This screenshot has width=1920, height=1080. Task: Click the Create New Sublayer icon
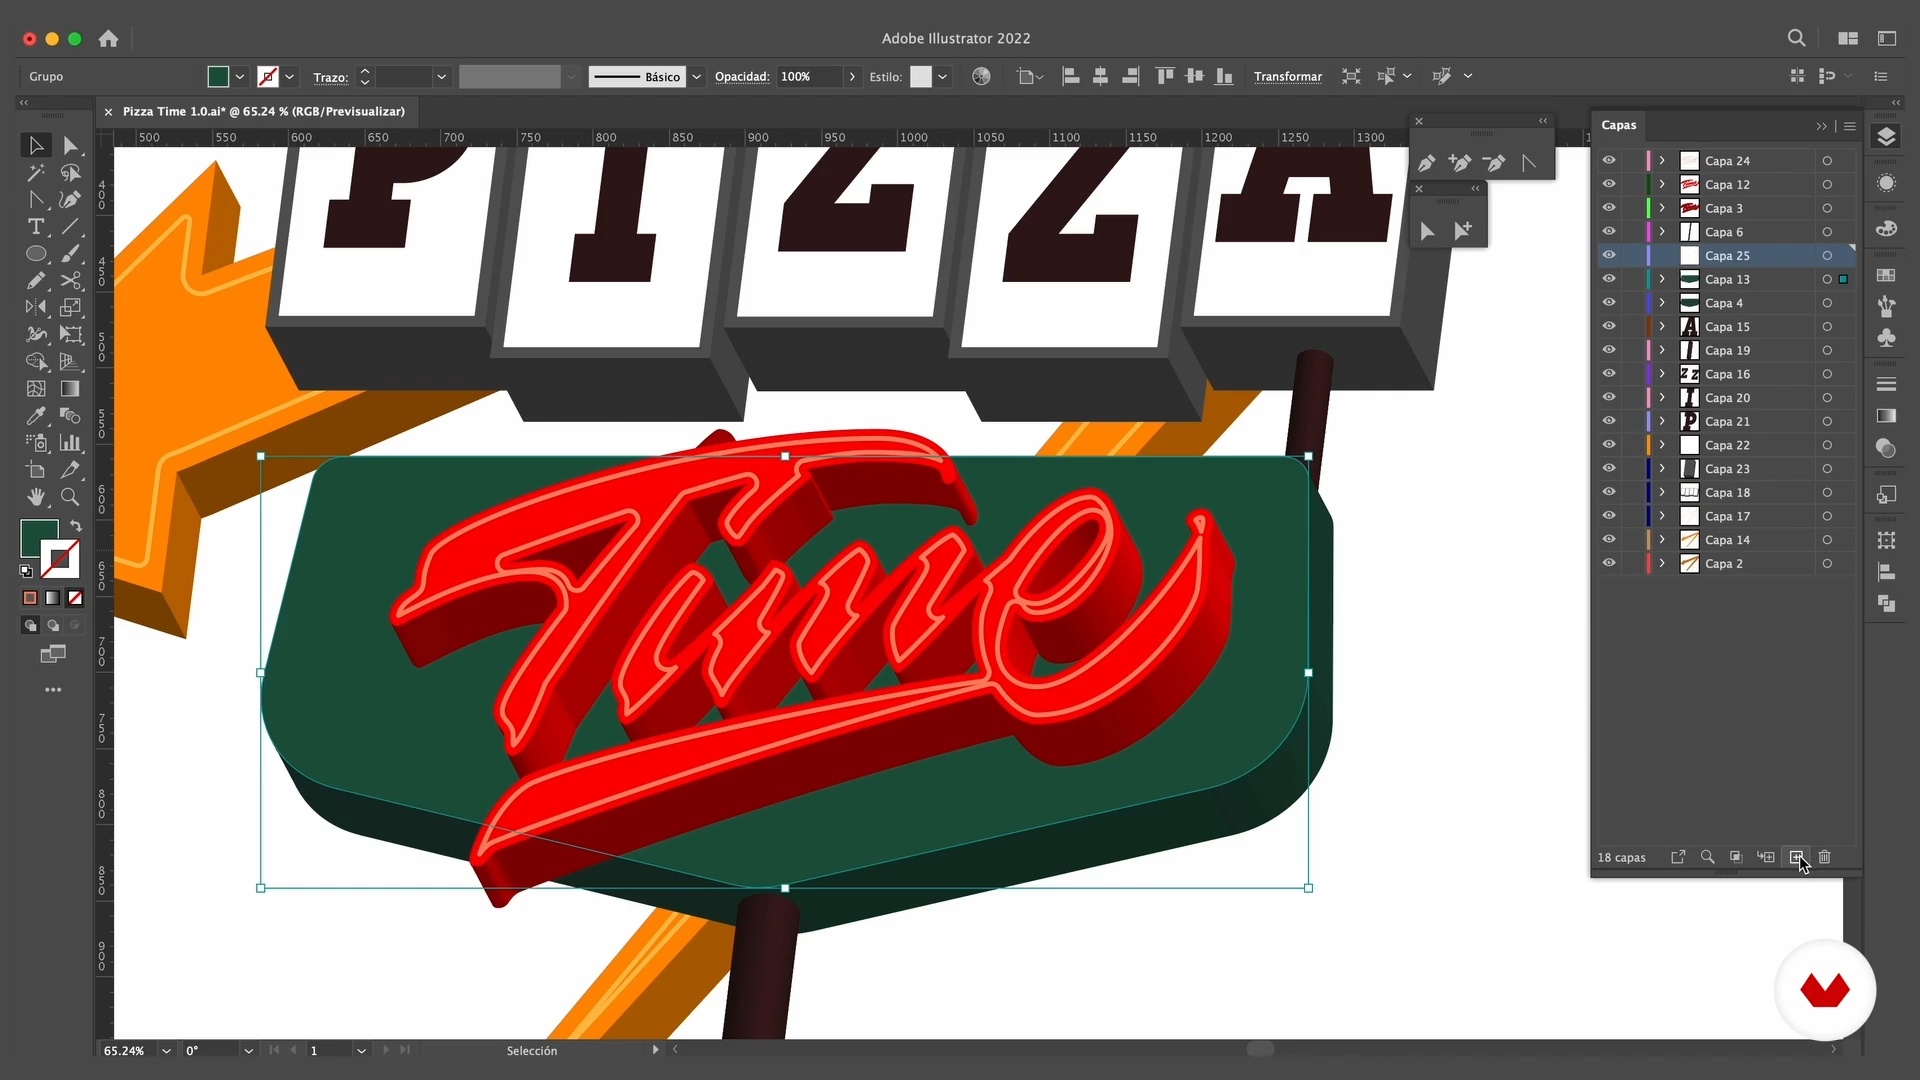click(1766, 857)
